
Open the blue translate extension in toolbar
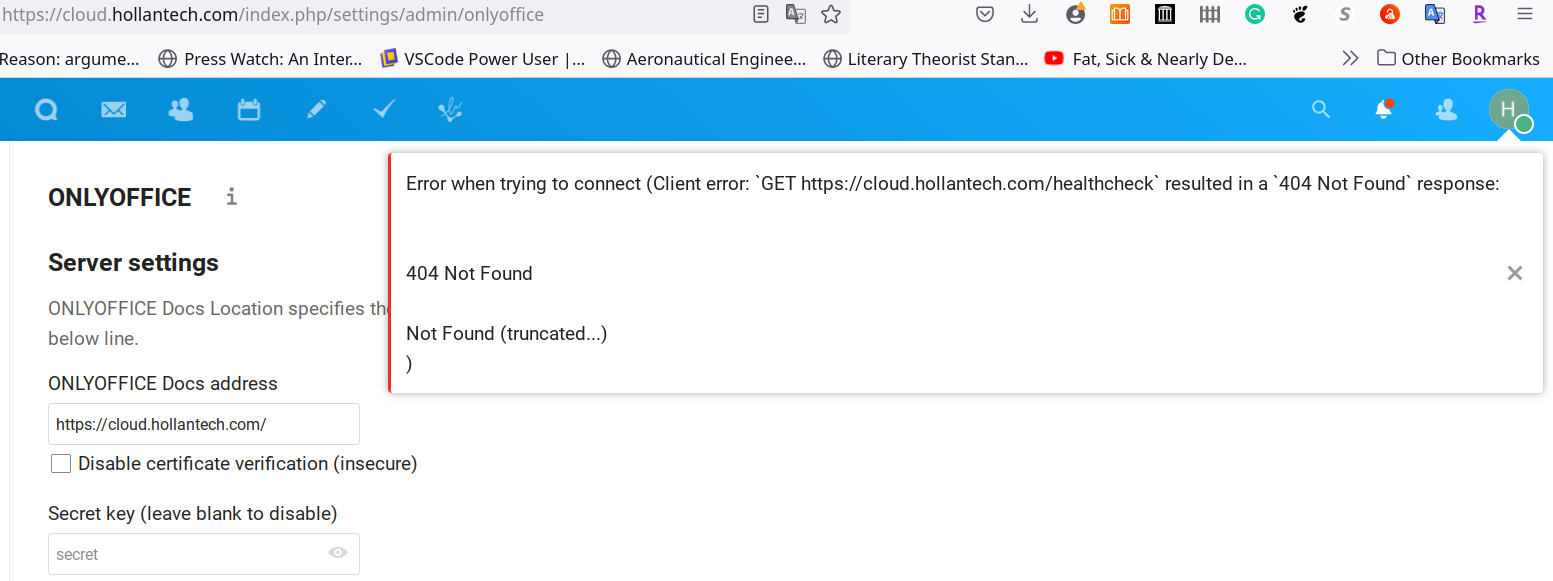click(1435, 14)
